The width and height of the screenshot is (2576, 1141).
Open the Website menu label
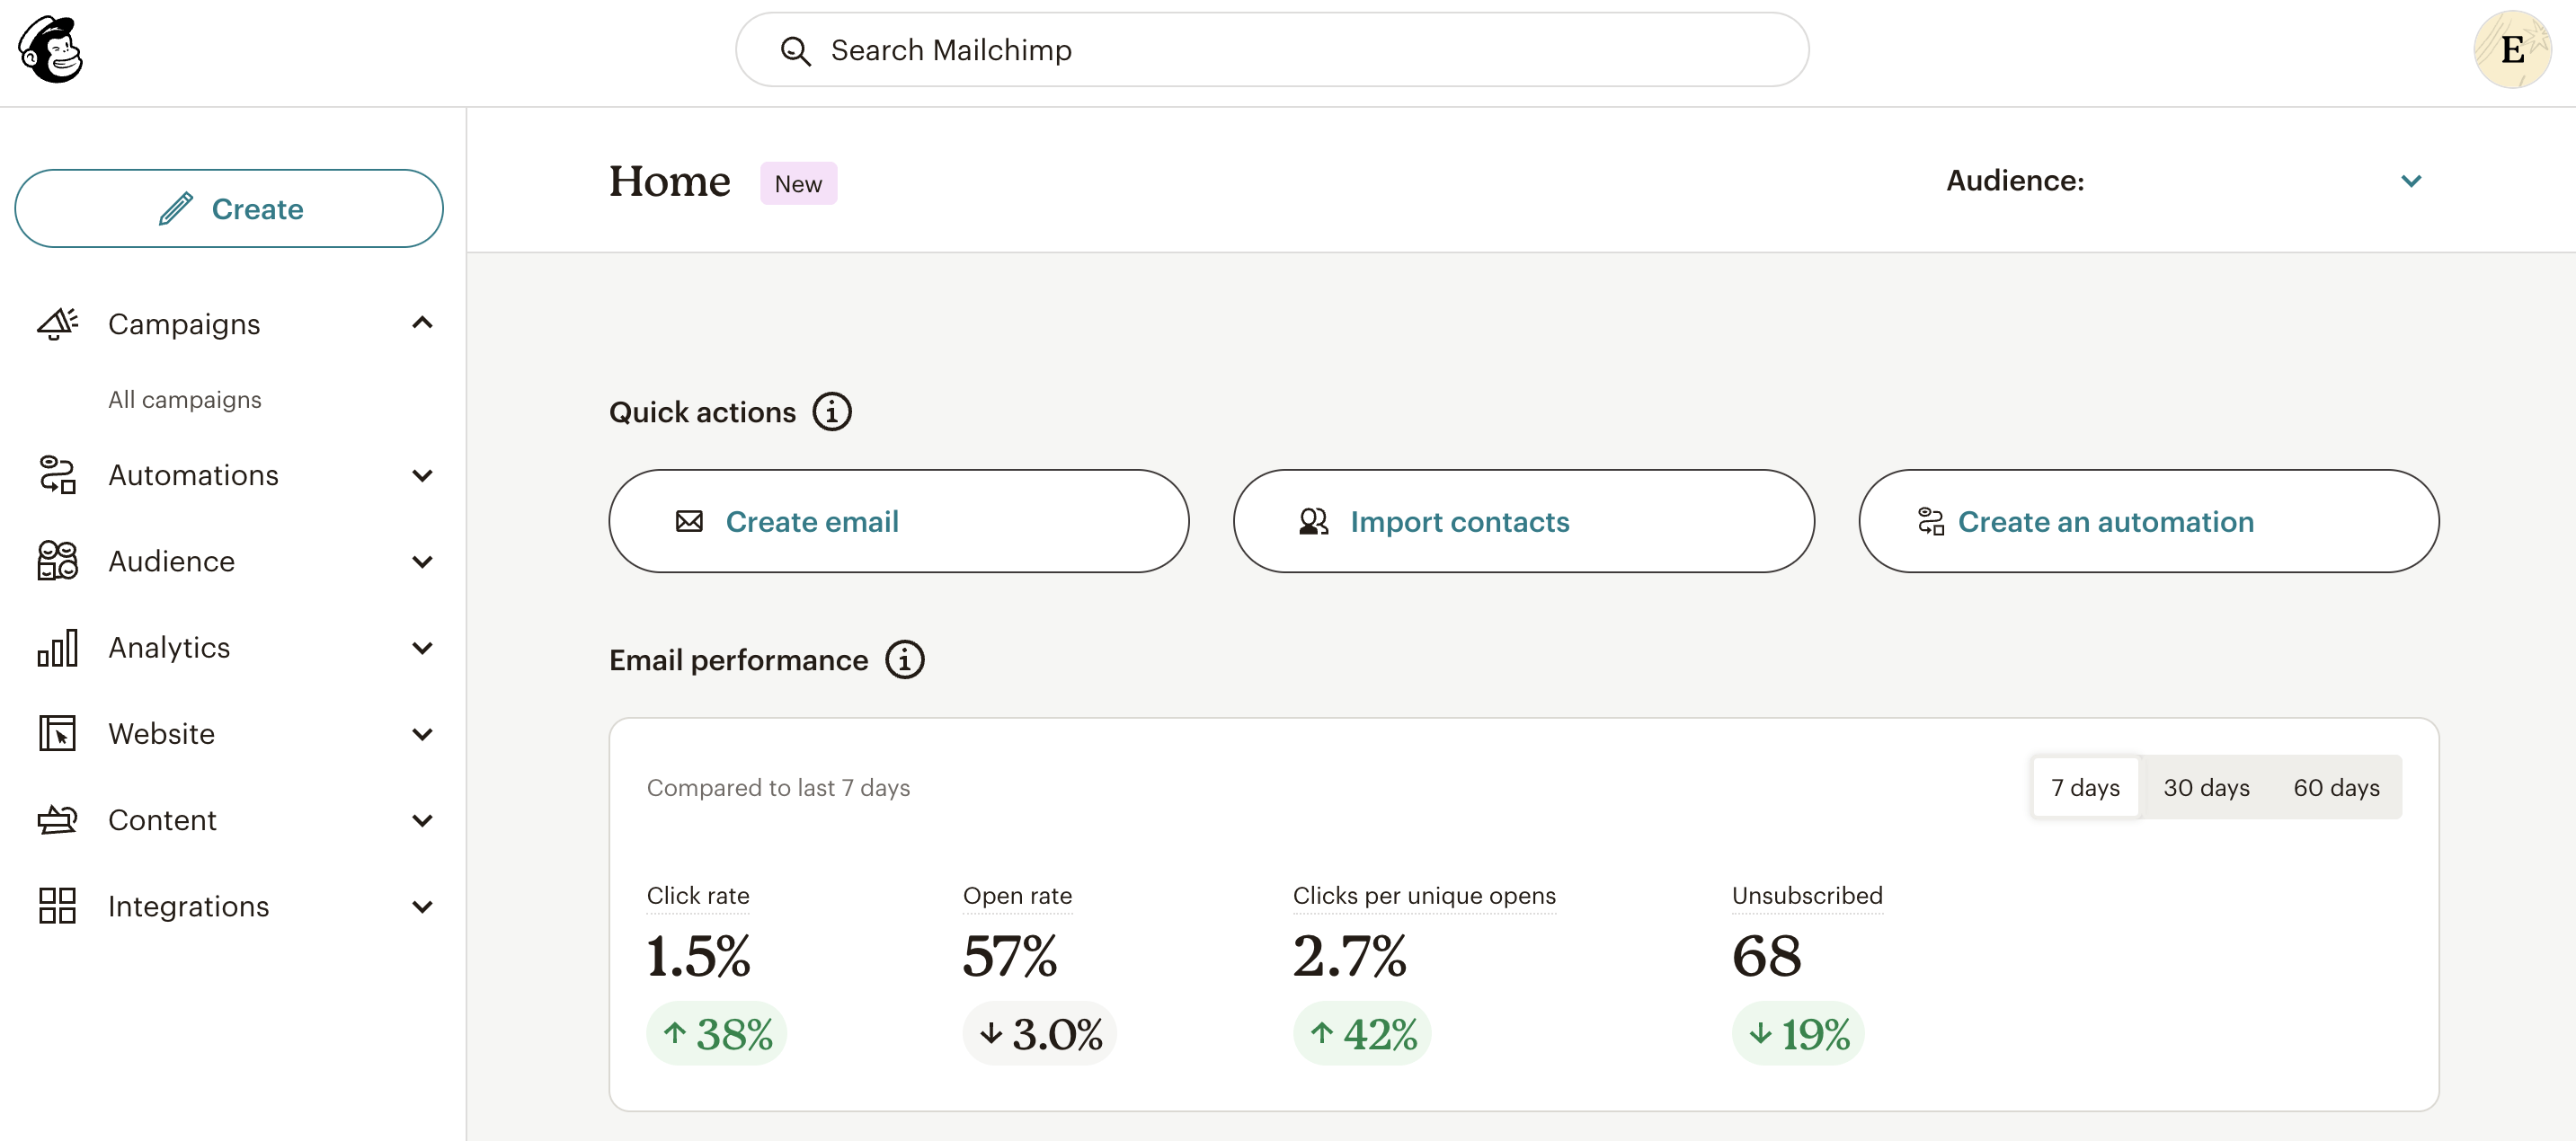coord(161,734)
